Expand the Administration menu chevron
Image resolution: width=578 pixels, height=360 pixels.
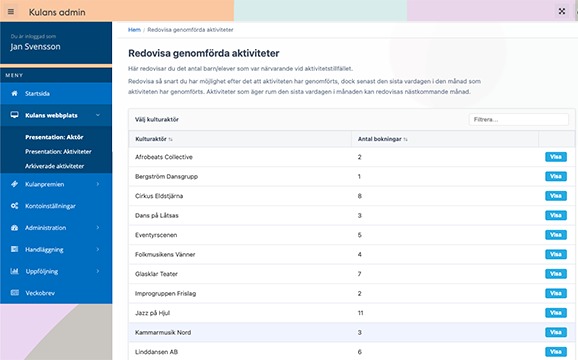(98, 227)
